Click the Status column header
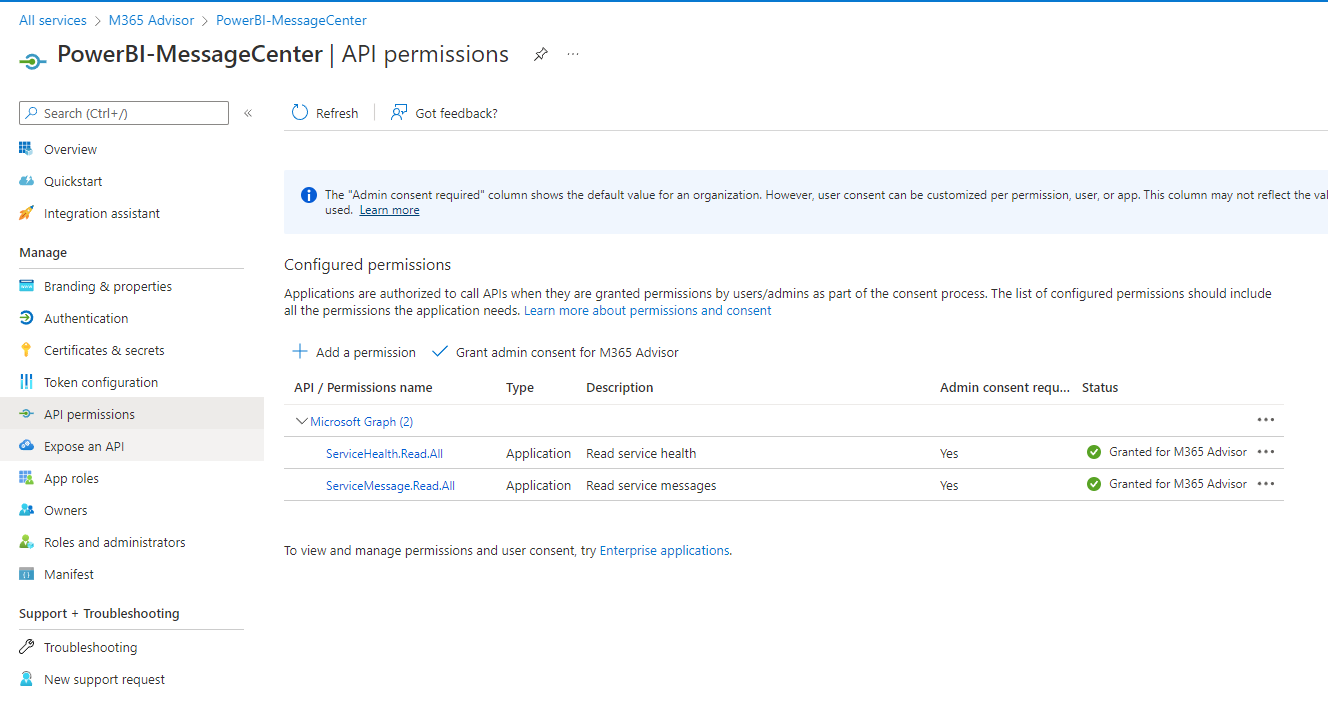Image resolution: width=1328 pixels, height=701 pixels. 1100,387
